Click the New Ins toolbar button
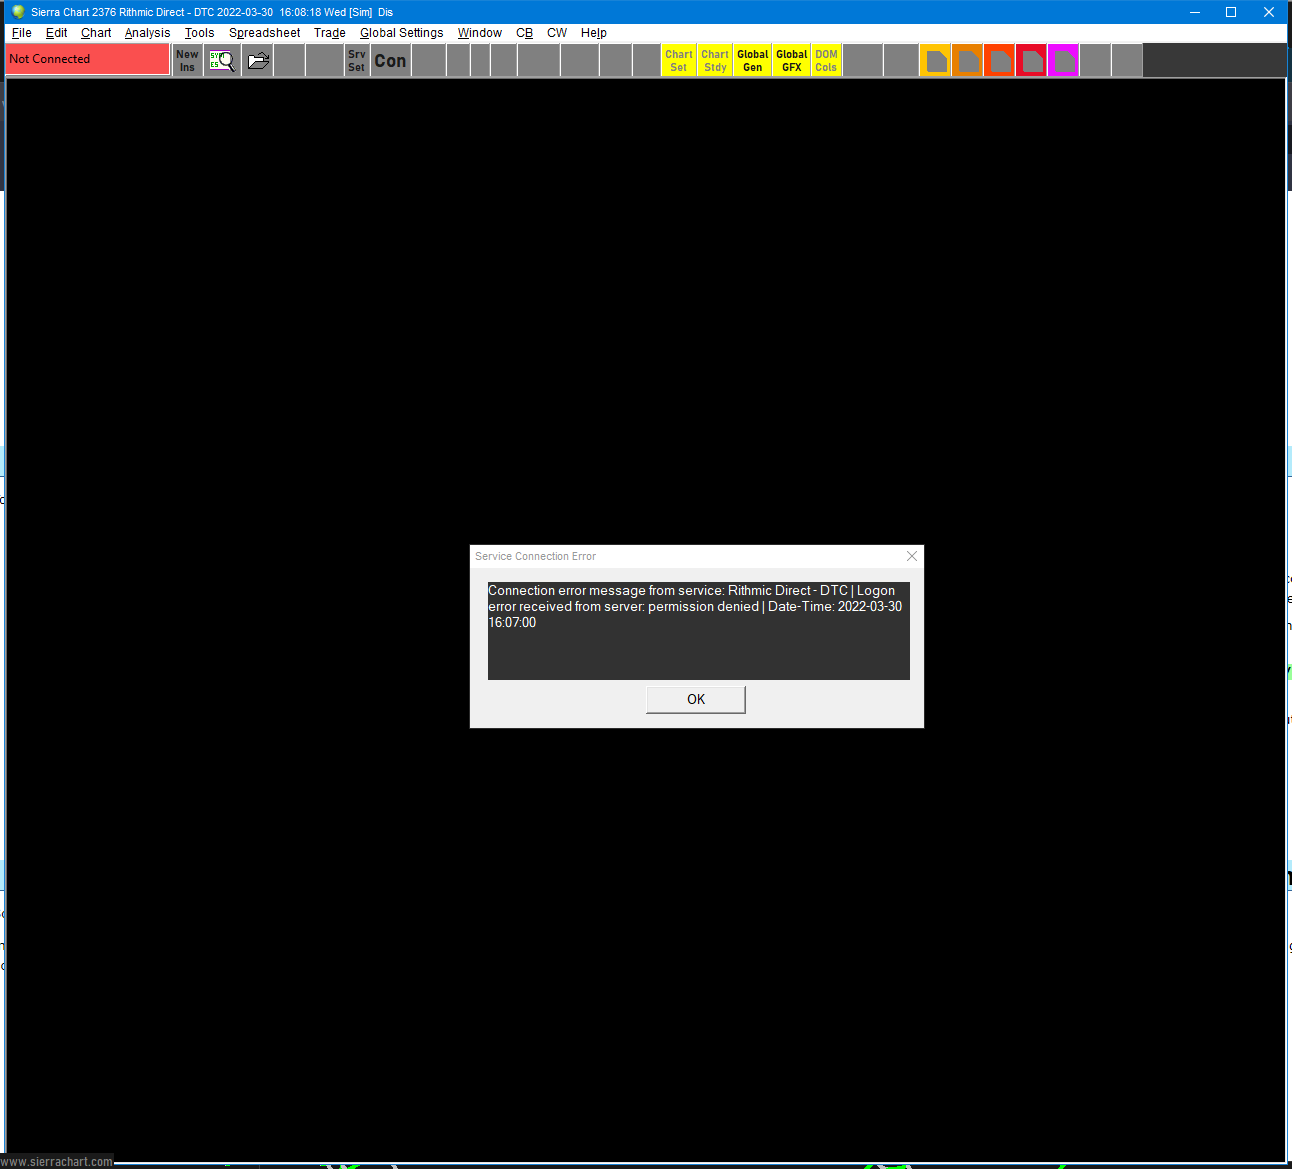 pyautogui.click(x=187, y=60)
